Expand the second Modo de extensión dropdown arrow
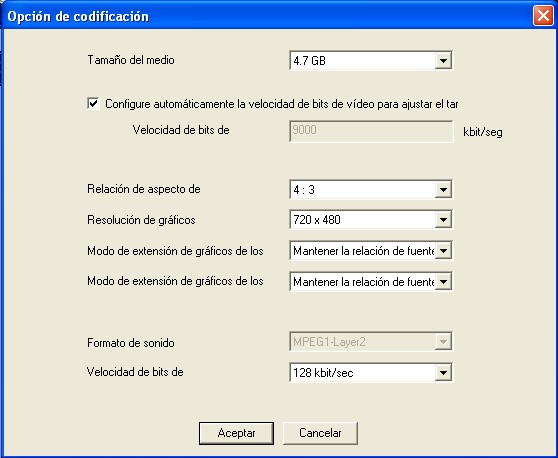The height and width of the screenshot is (458, 558). pyautogui.click(x=443, y=281)
